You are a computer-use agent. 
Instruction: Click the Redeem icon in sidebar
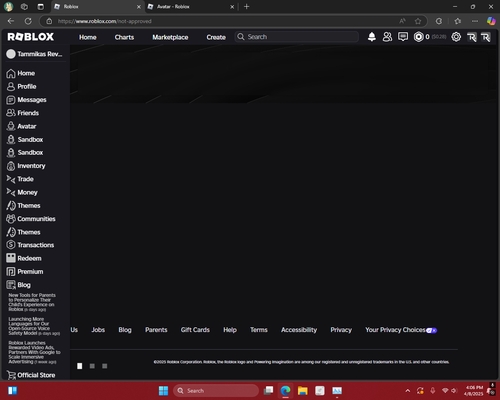coord(11,258)
